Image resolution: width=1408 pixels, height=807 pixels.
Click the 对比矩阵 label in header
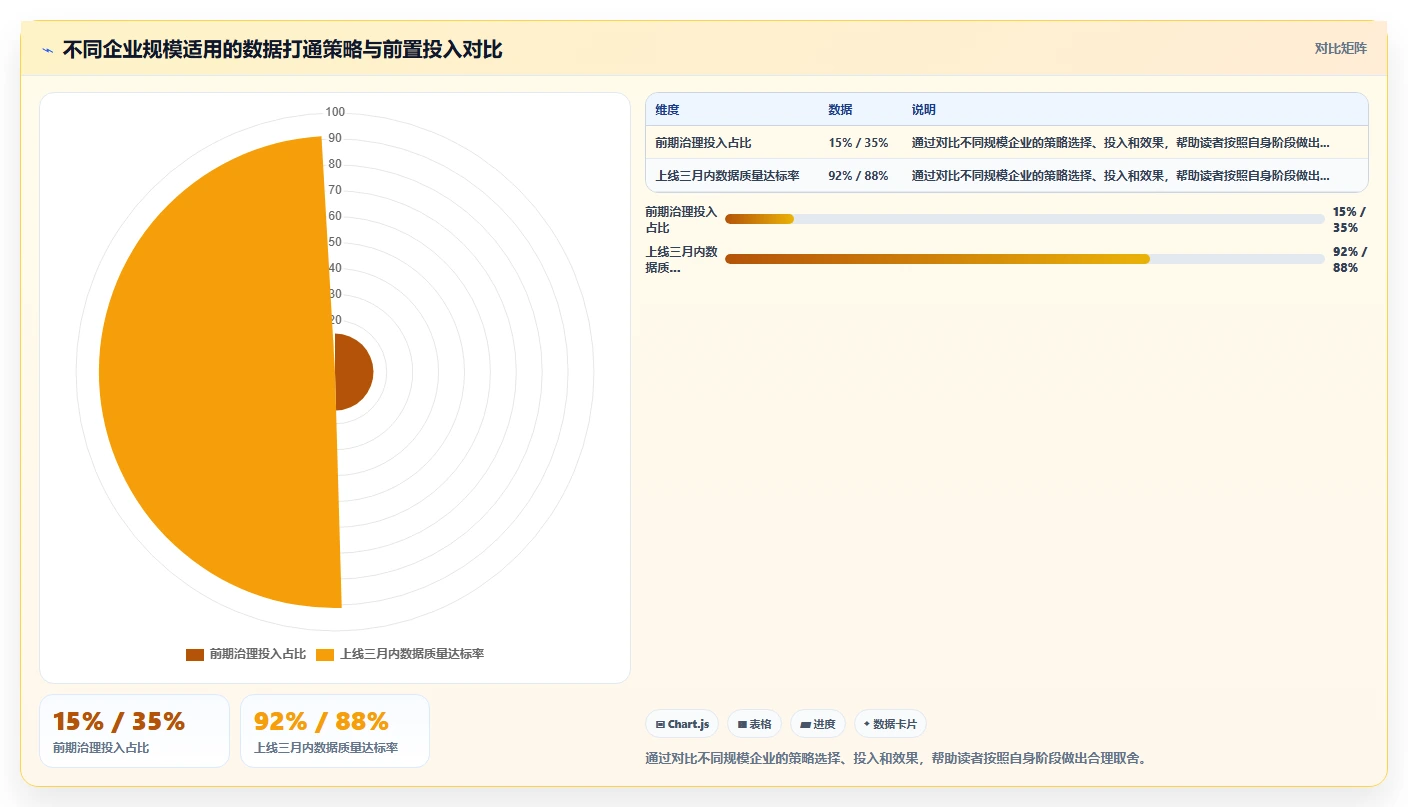pos(1340,49)
